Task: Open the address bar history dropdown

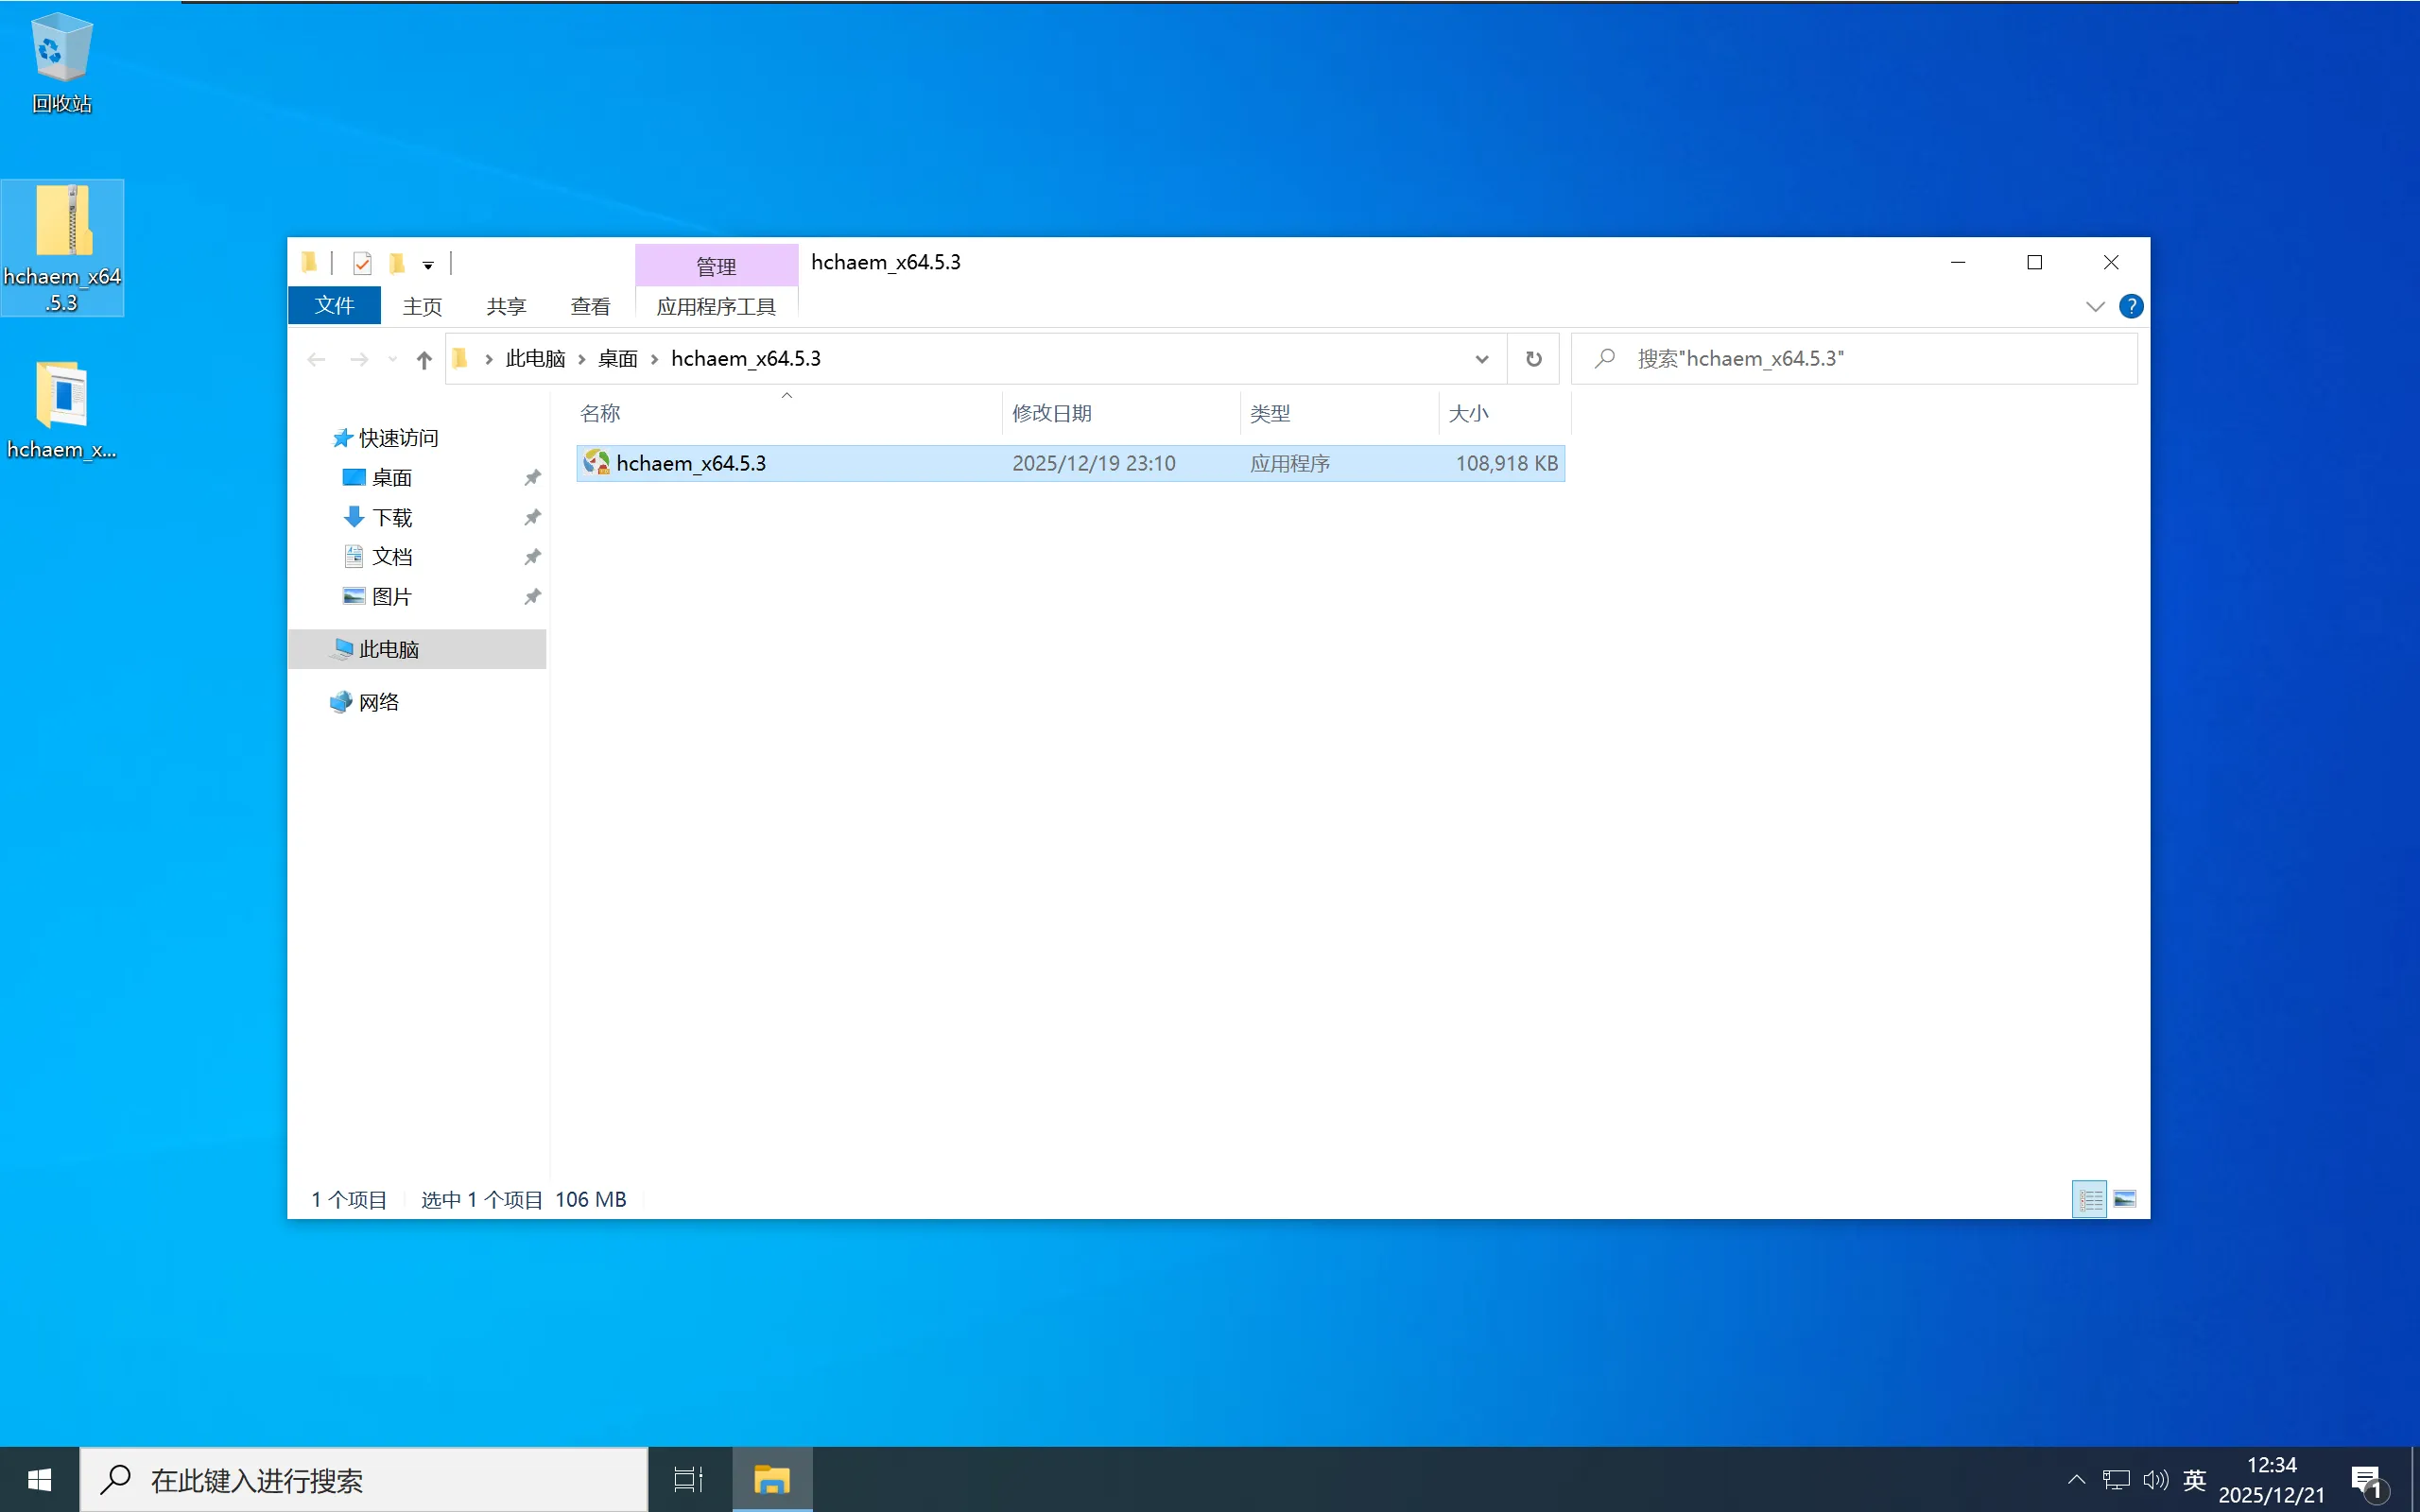Action: [x=1481, y=359]
